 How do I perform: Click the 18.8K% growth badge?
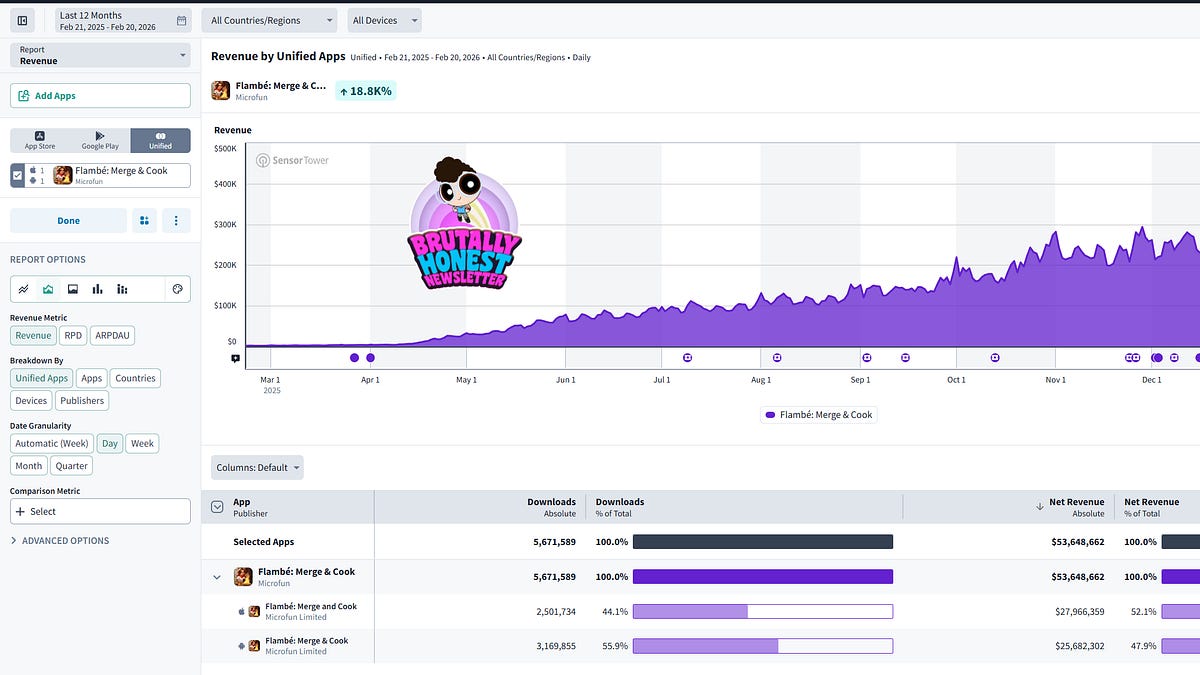pos(366,91)
